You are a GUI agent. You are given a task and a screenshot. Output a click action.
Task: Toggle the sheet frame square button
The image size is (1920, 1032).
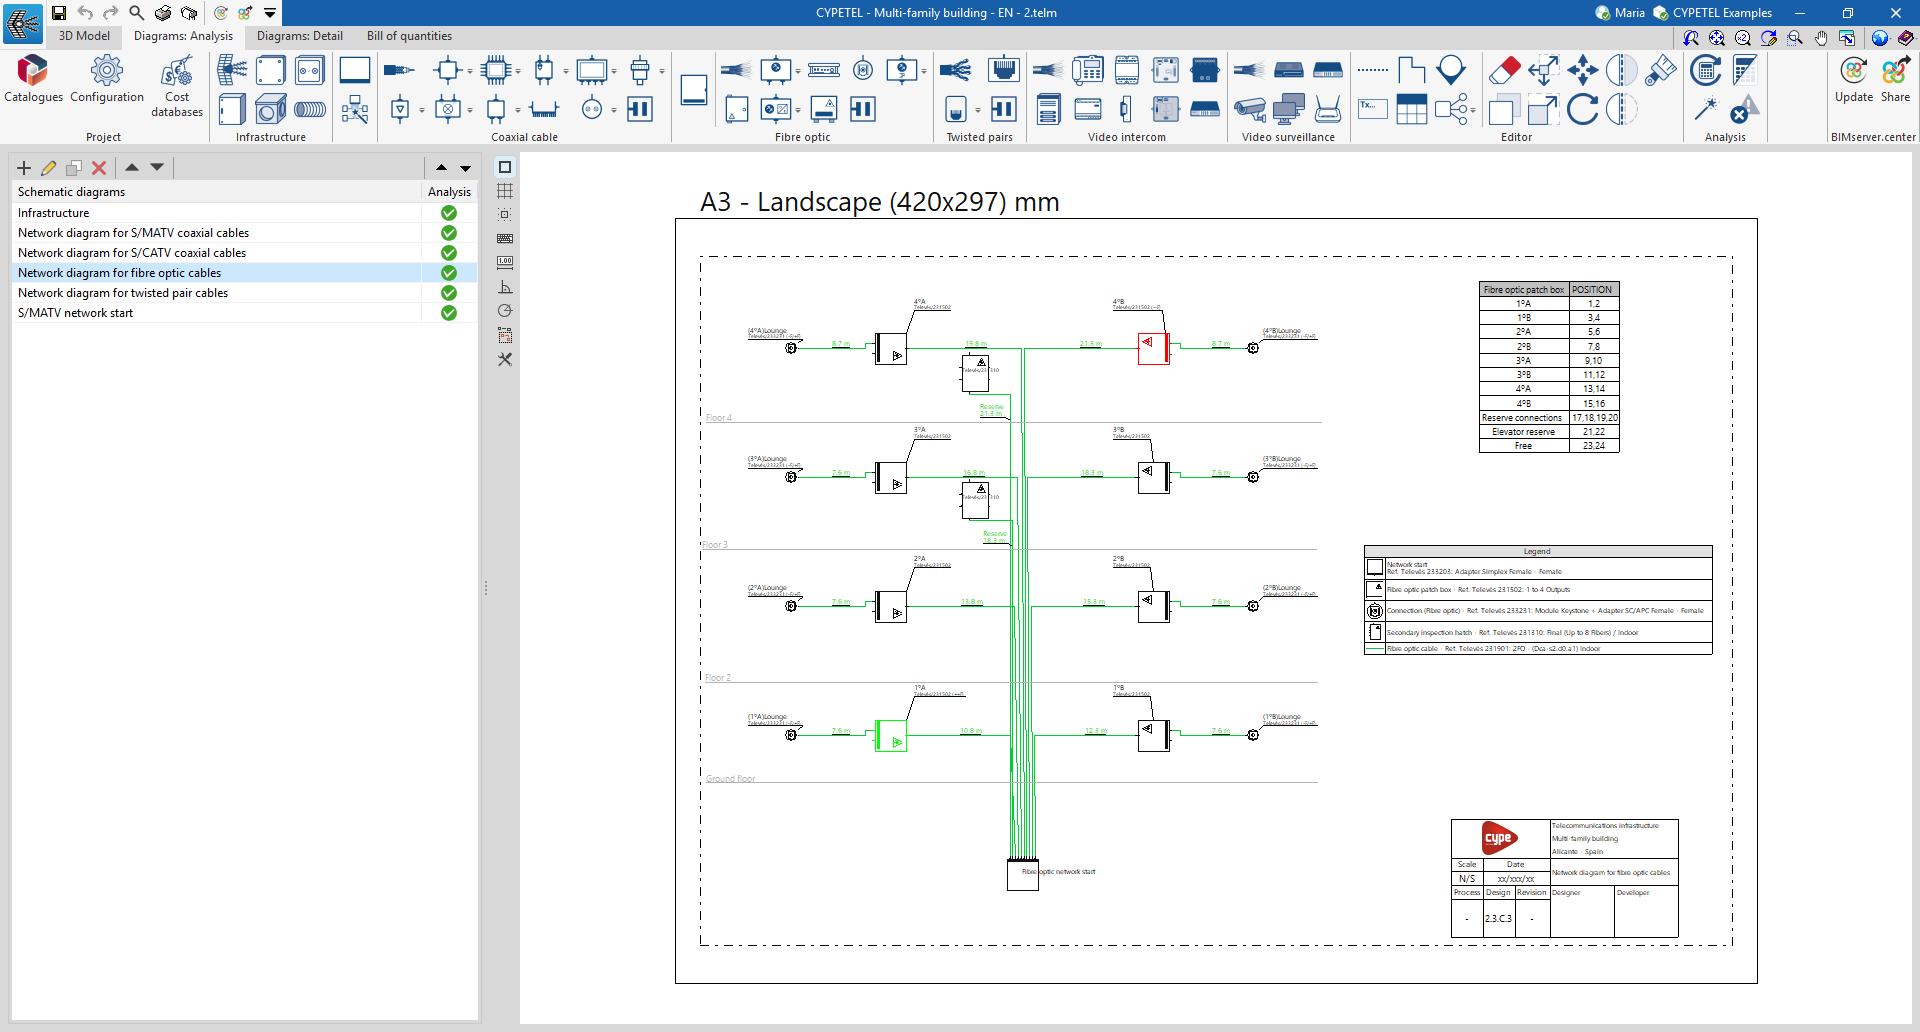pos(505,167)
